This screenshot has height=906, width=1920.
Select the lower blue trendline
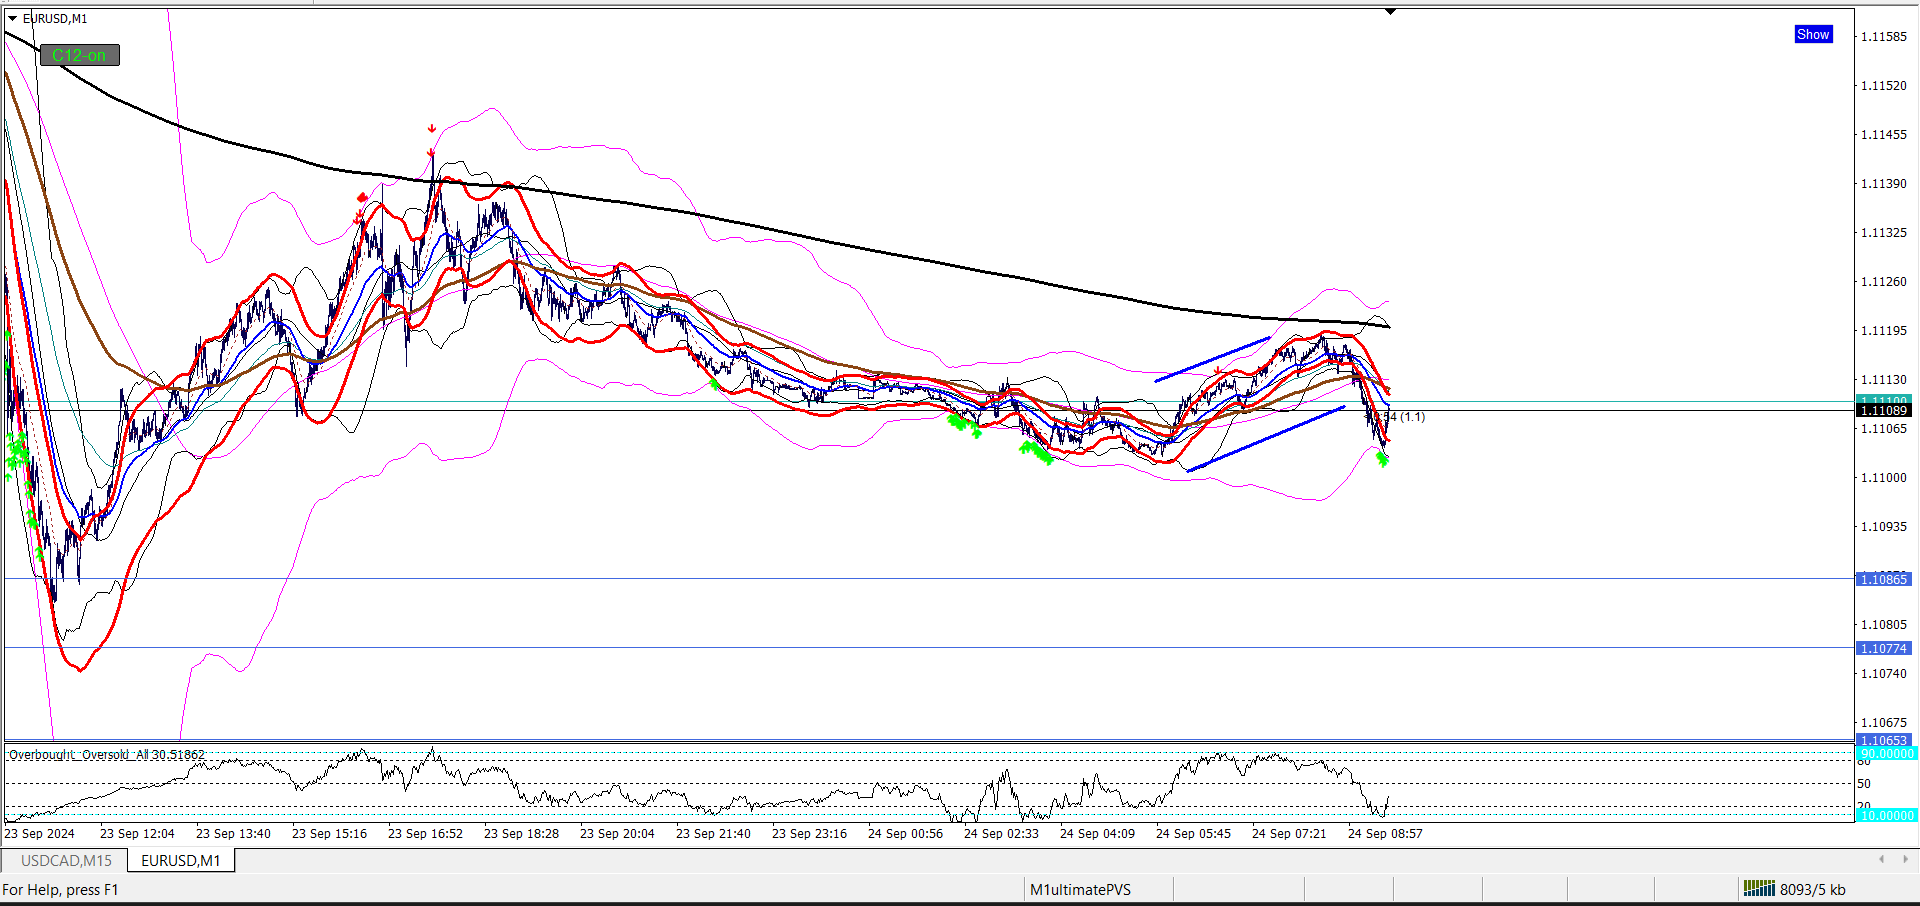pyautogui.click(x=1266, y=438)
